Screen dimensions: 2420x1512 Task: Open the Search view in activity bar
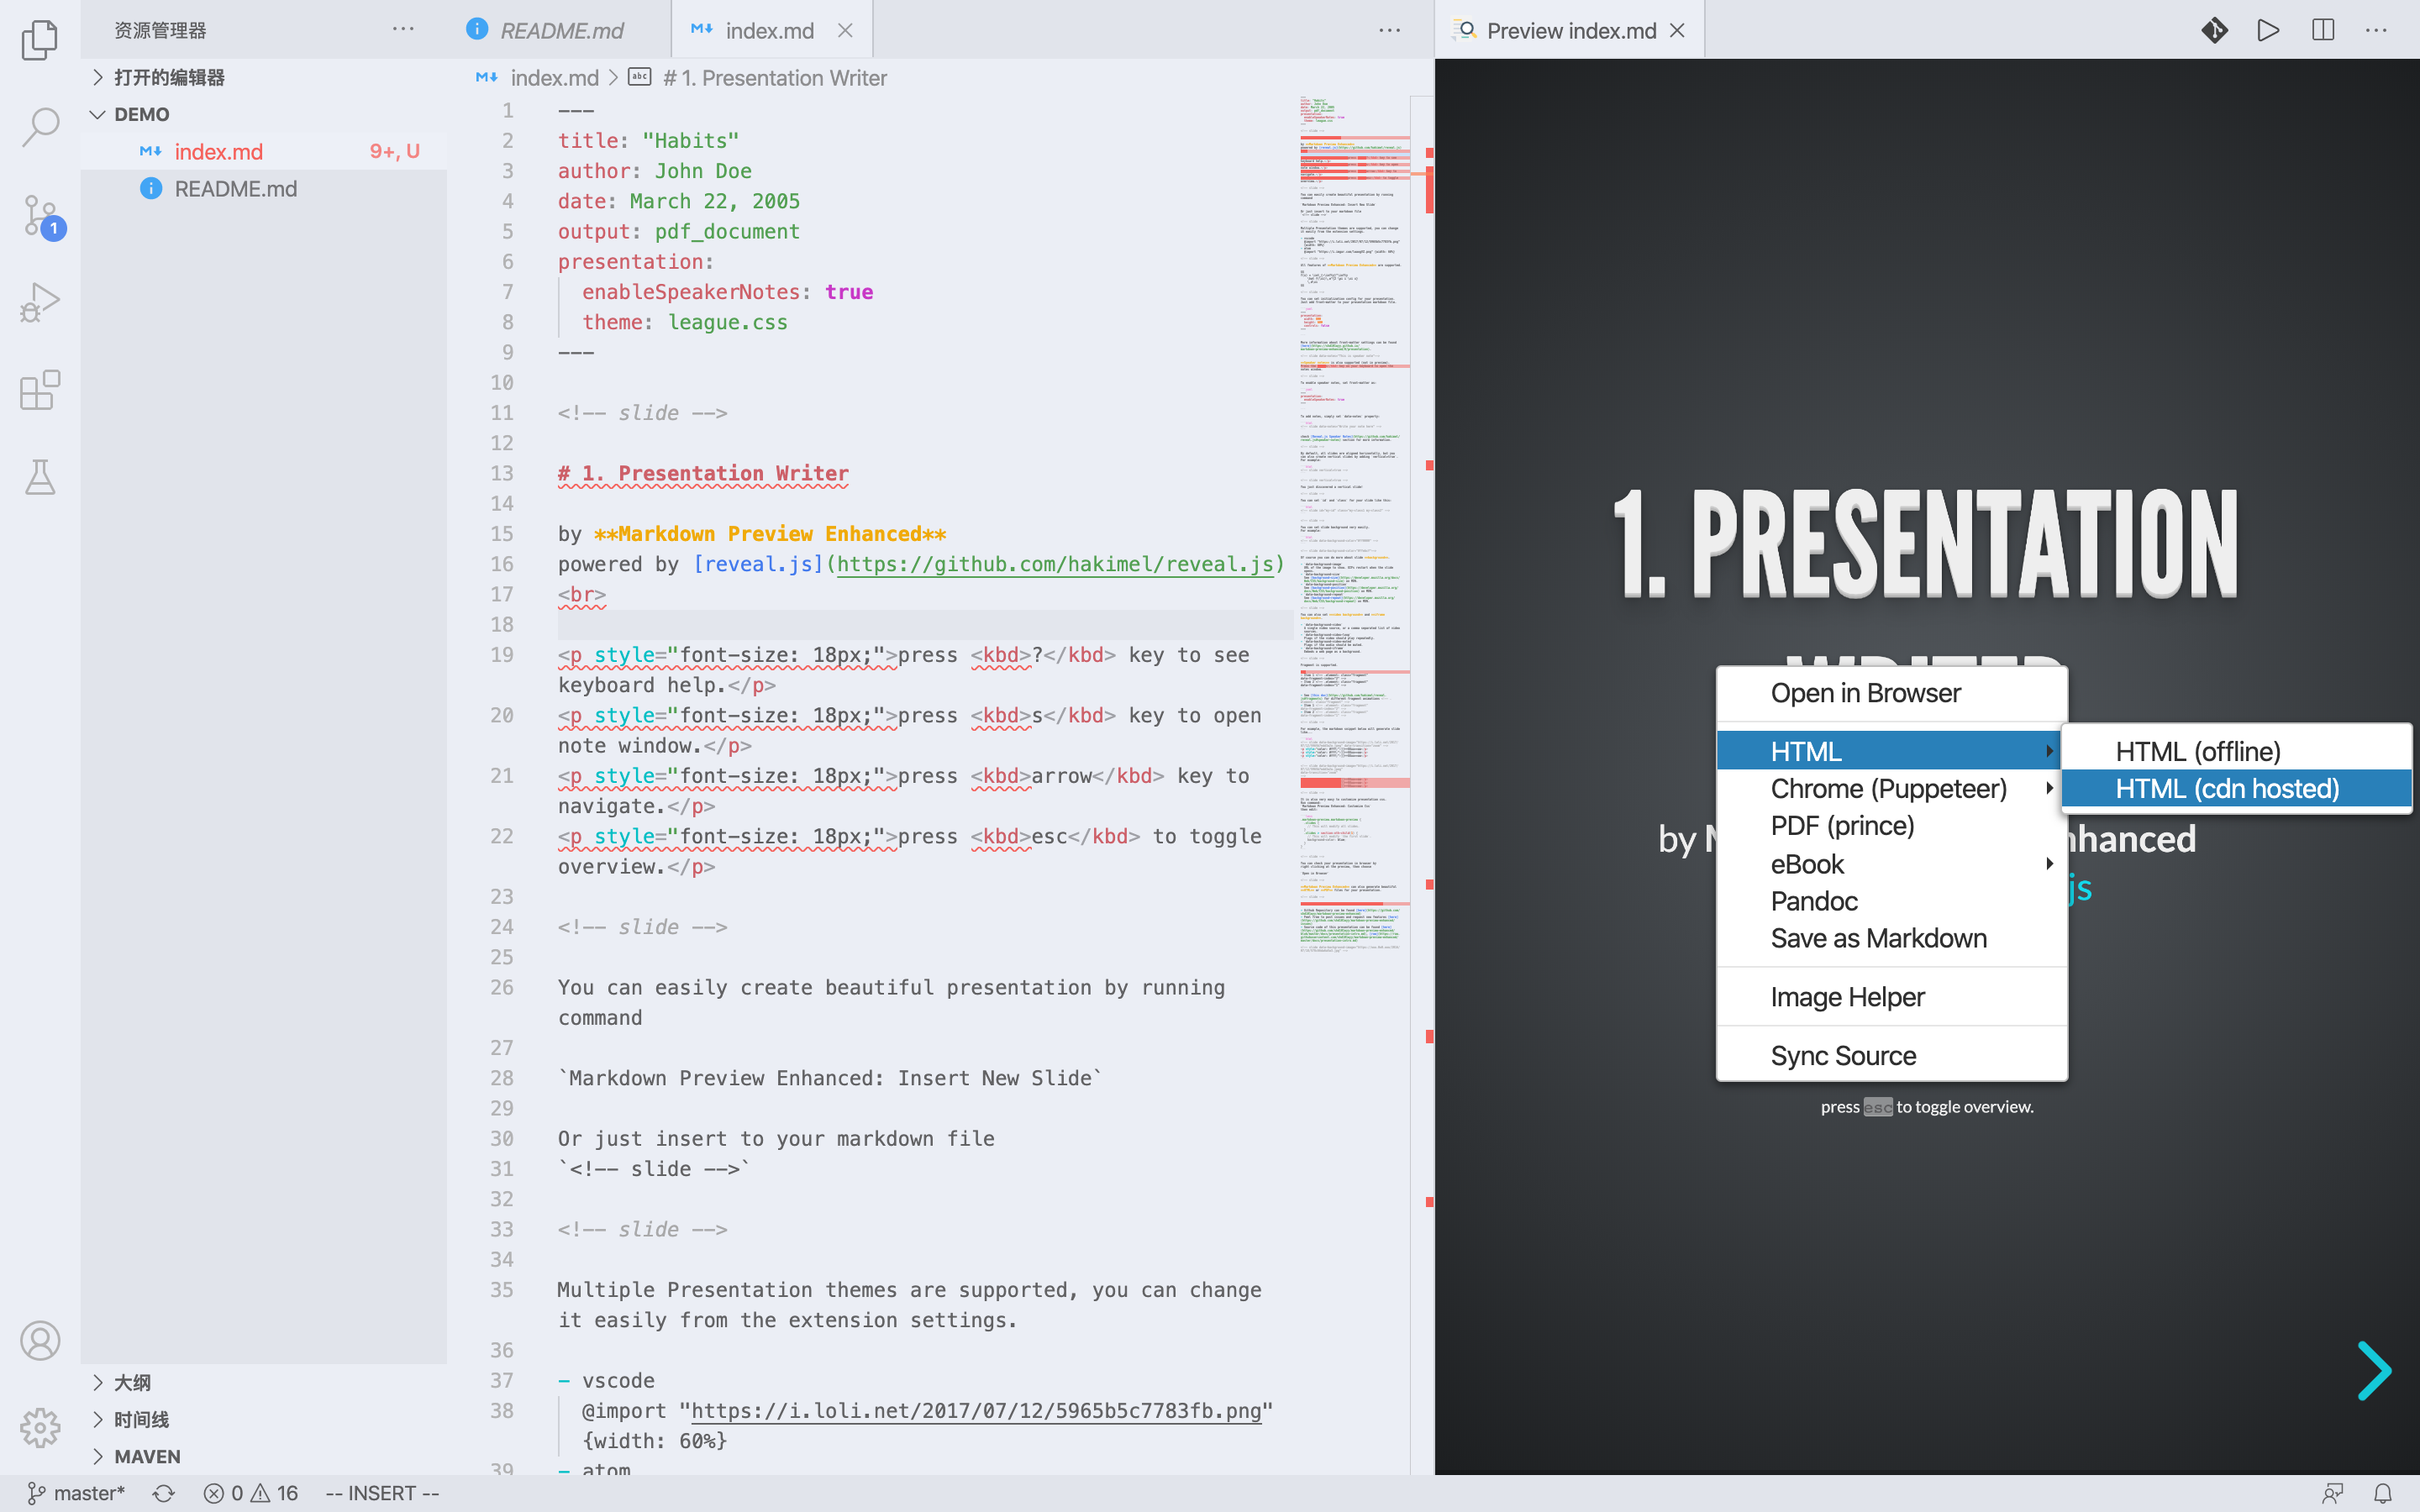click(40, 127)
